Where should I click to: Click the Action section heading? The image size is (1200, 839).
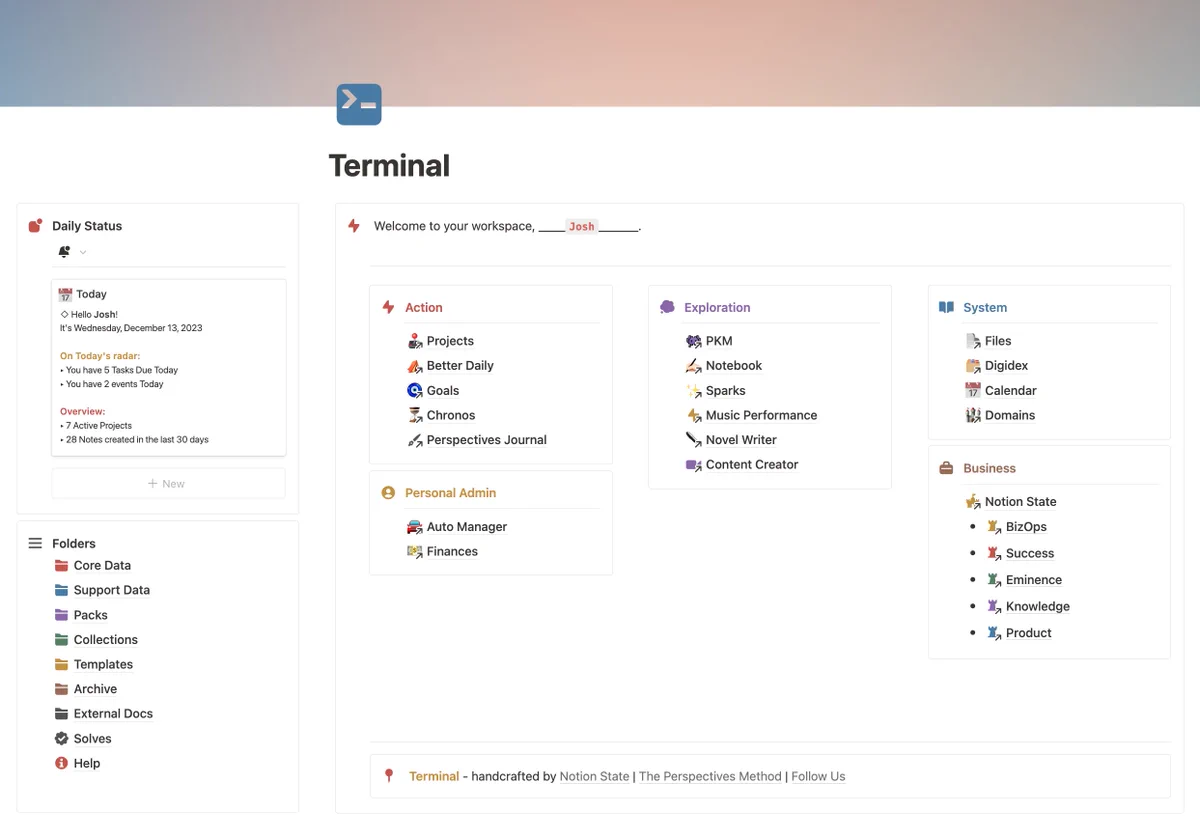coord(424,308)
